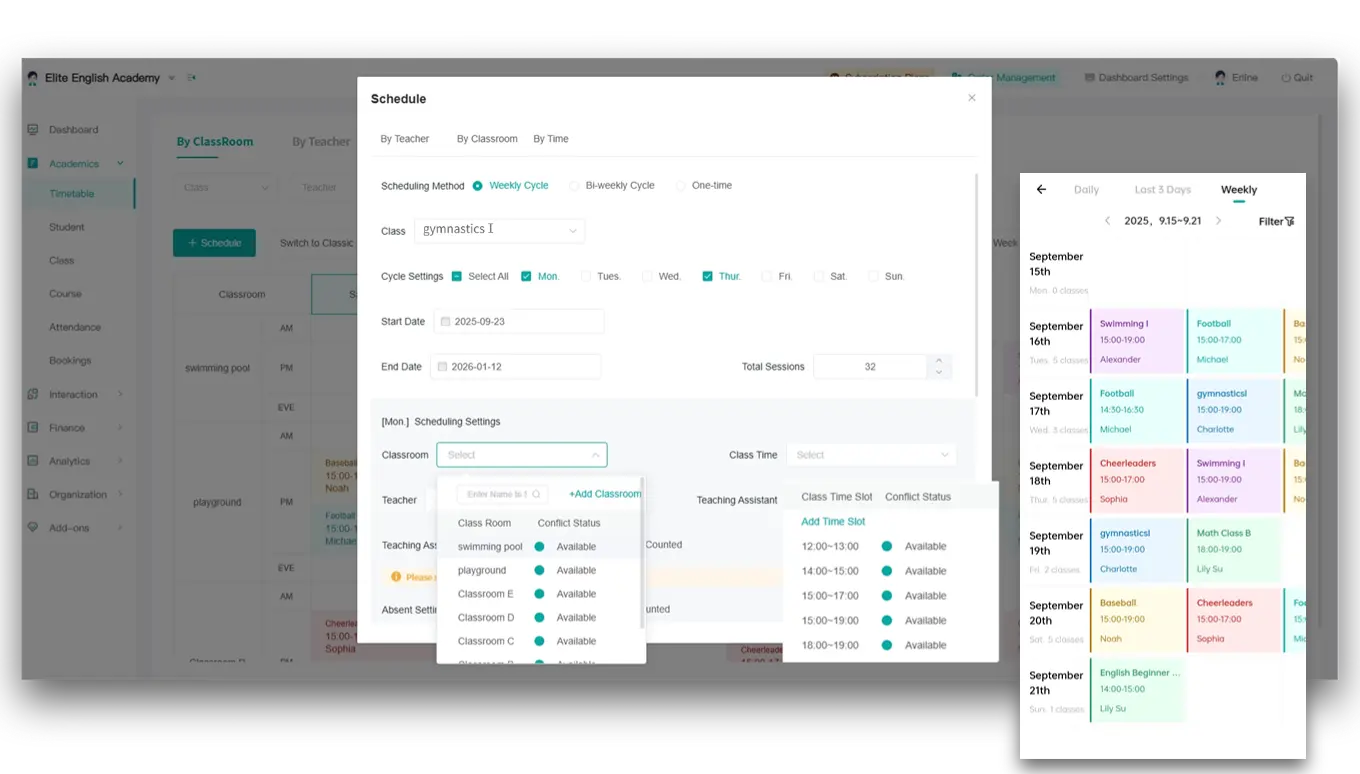1360x774 pixels.
Task: Check the Tues. cycle checkbox
Action: coord(586,276)
